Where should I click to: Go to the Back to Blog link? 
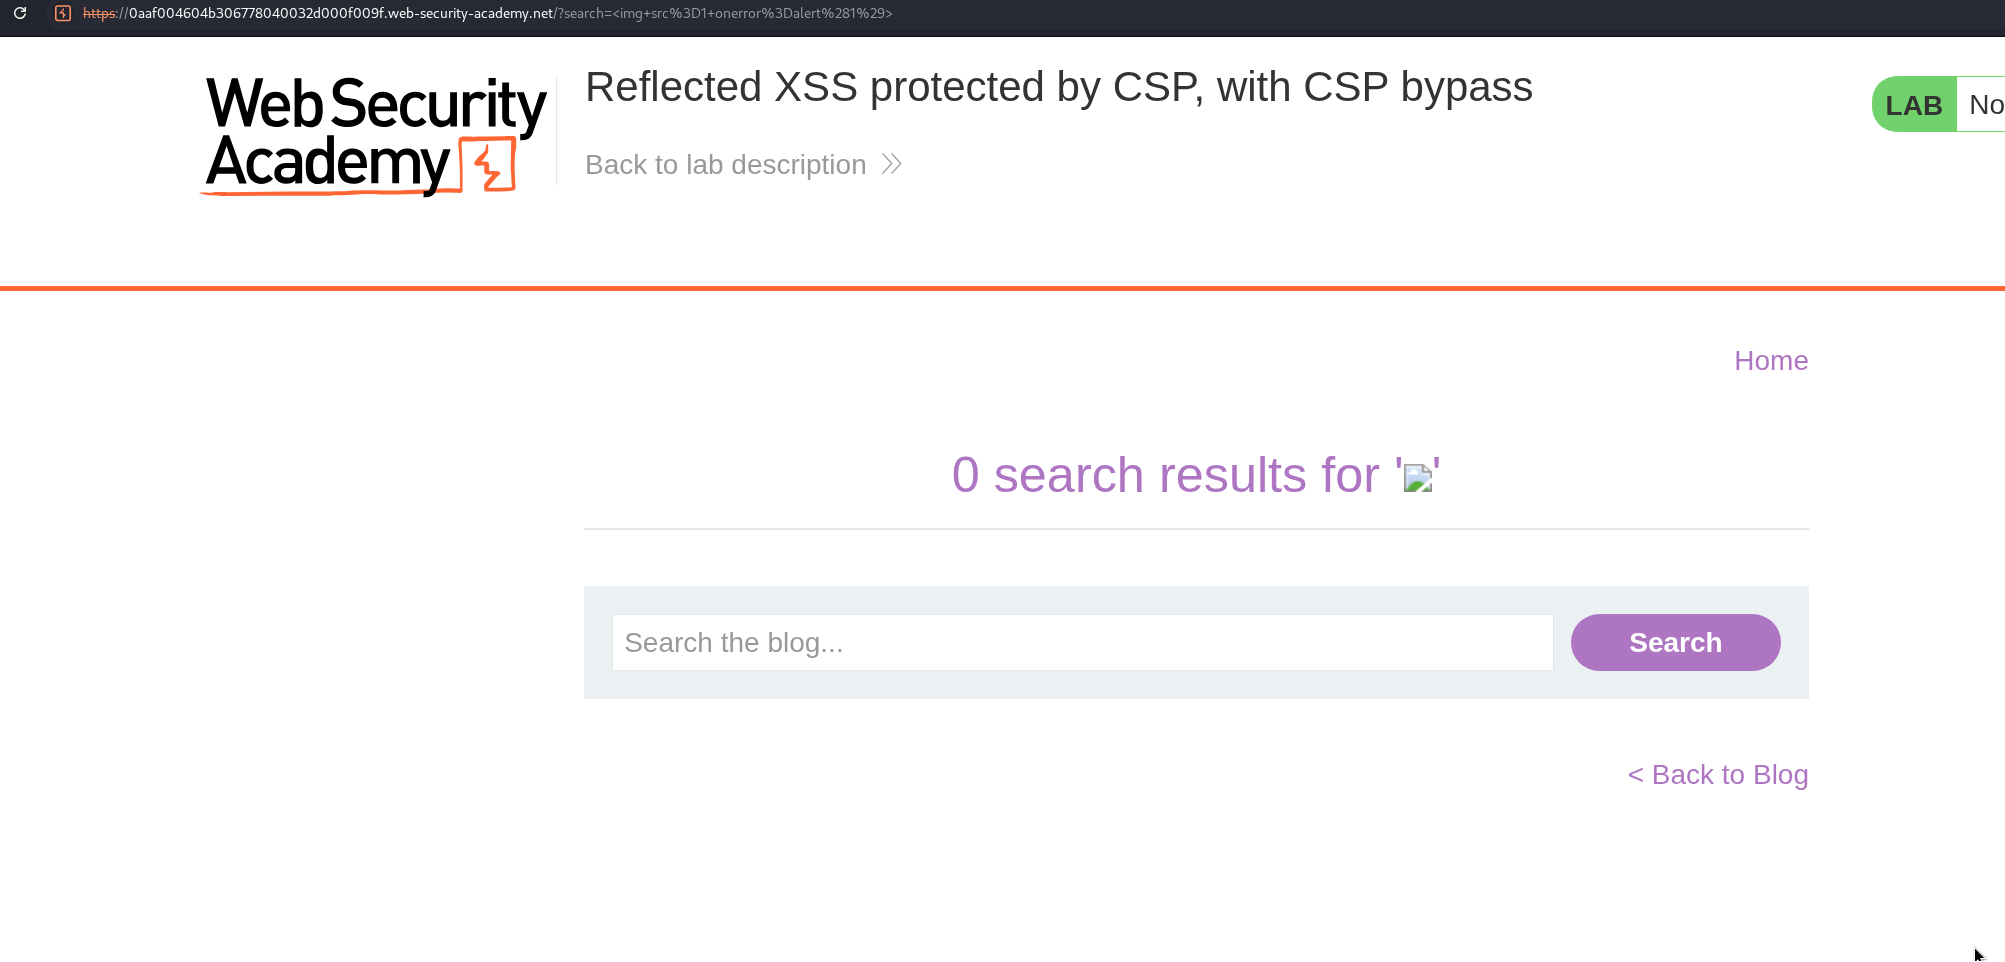tap(1718, 775)
